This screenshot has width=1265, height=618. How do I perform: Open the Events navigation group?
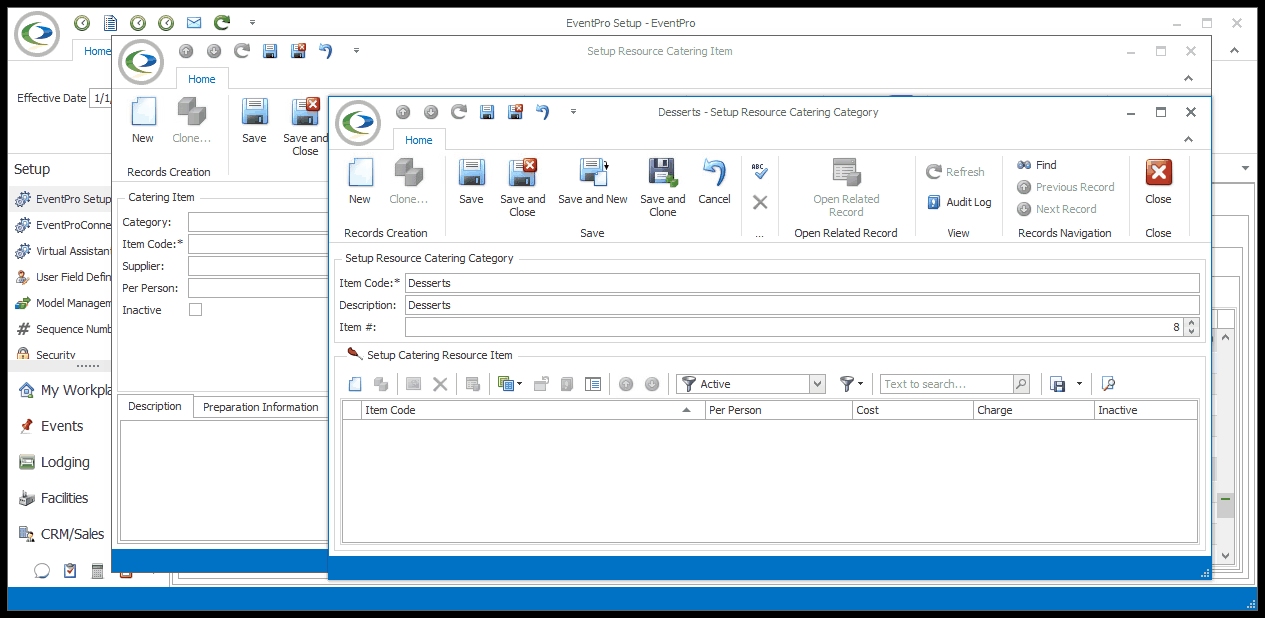pos(62,426)
